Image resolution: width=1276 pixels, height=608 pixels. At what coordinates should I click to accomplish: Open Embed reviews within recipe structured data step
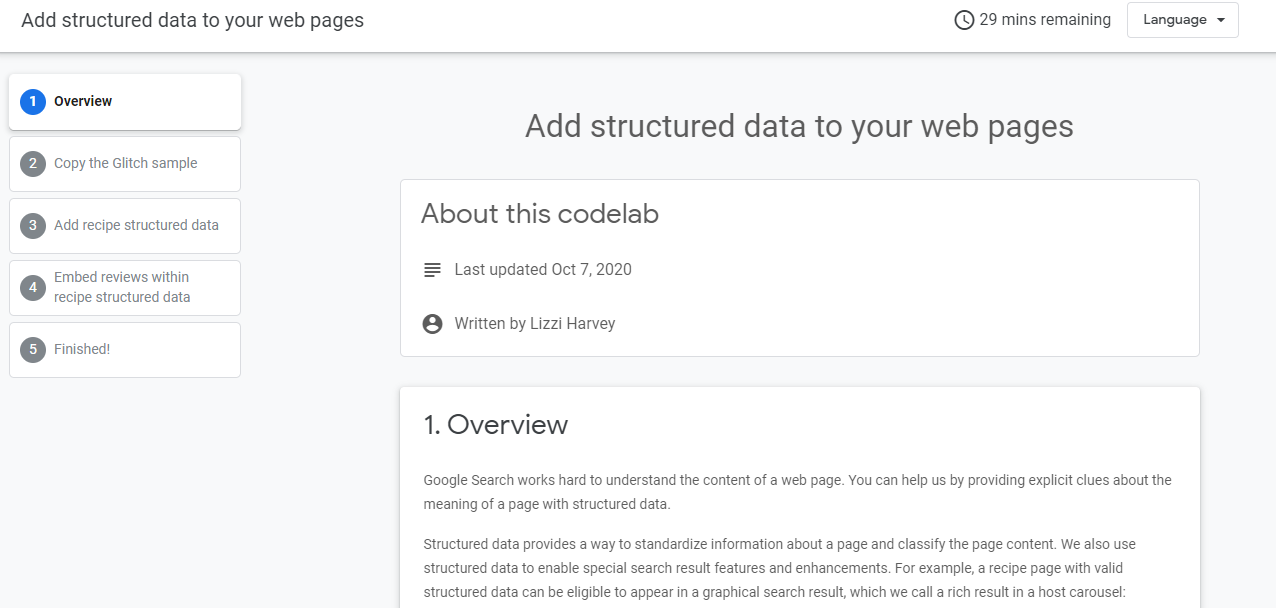point(125,287)
